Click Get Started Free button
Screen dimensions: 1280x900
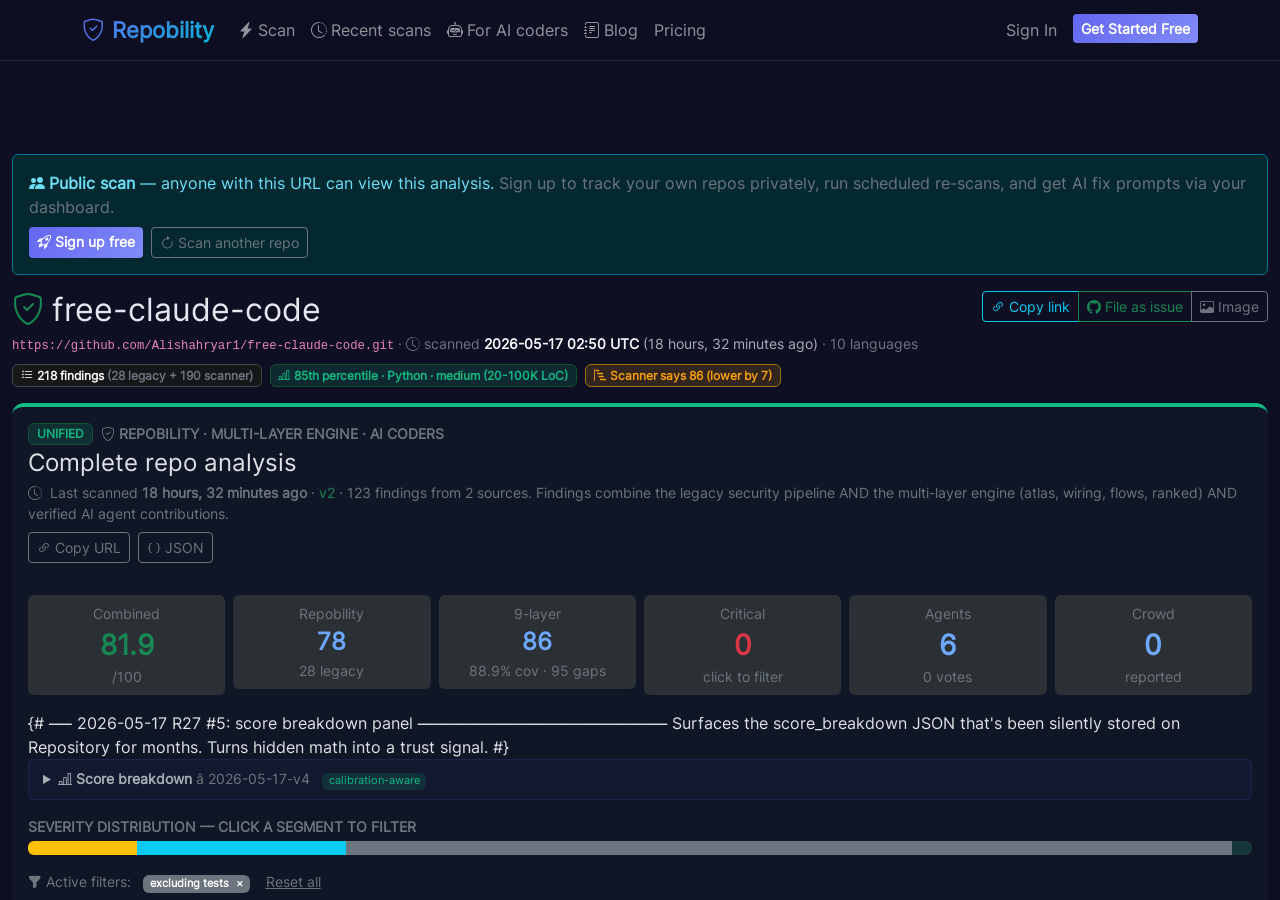click(1135, 29)
